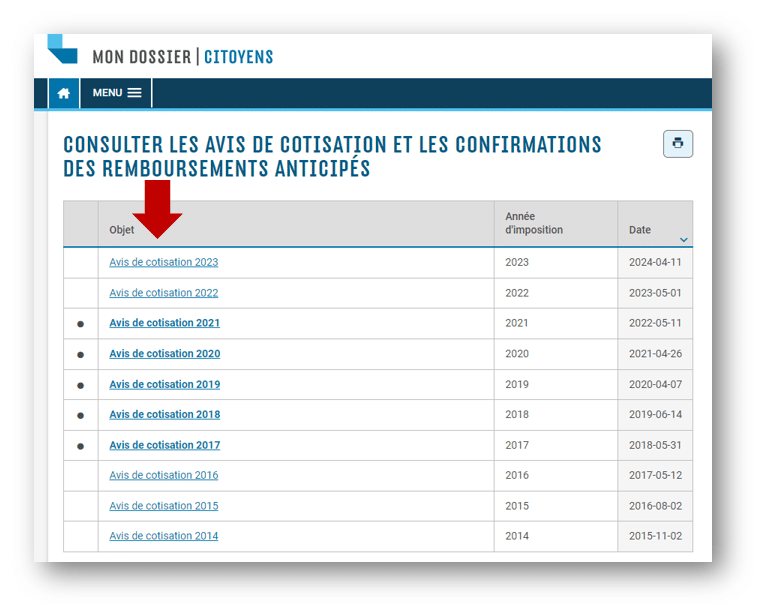Open Avis de cotisation 2022 link
The width and height of the screenshot is (763, 612).
(164, 293)
